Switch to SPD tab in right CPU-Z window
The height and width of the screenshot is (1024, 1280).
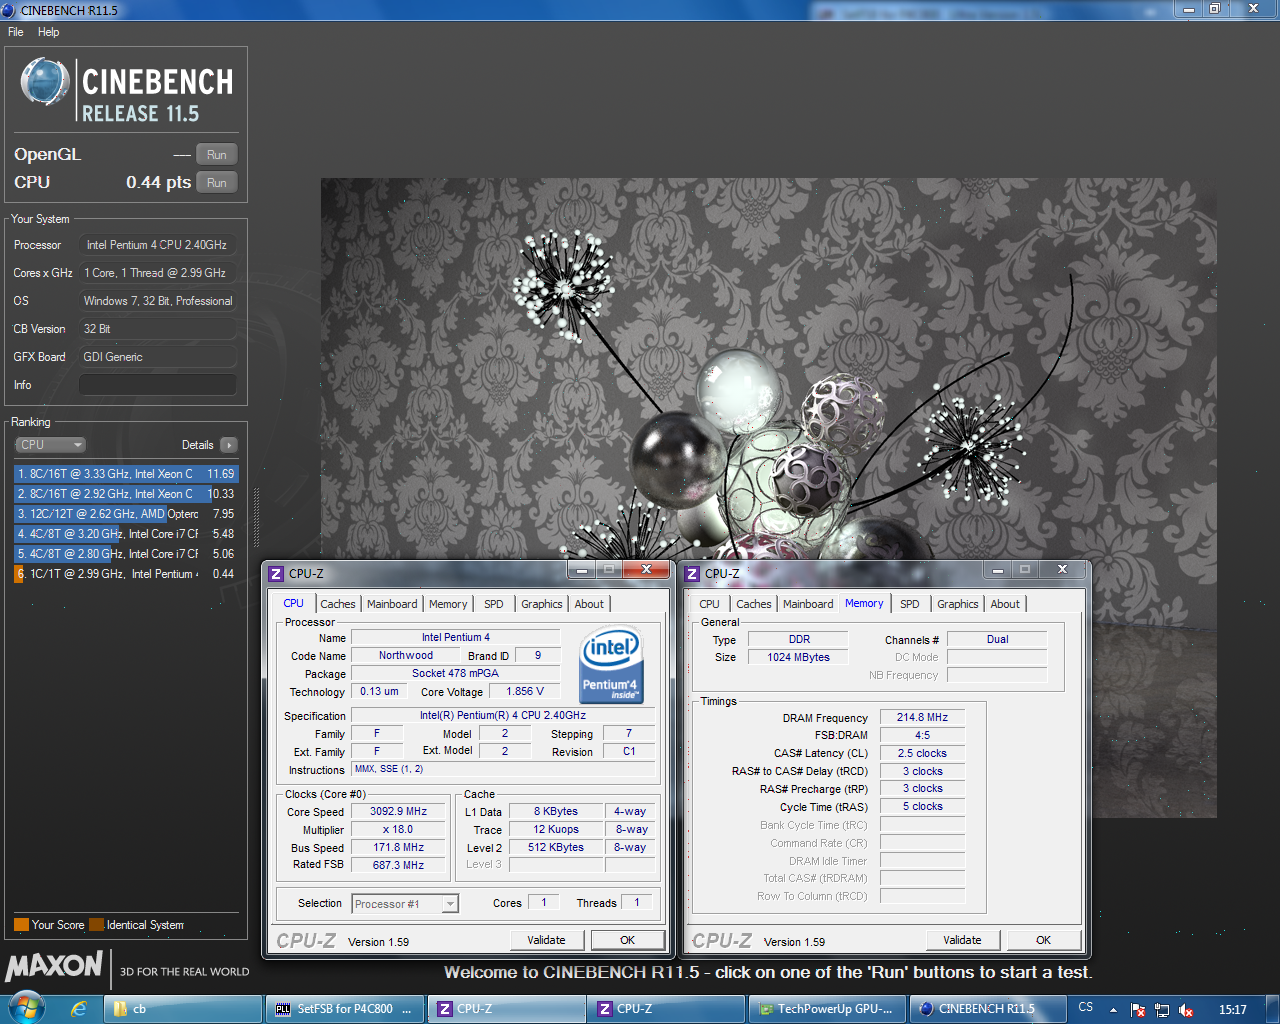pyautogui.click(x=910, y=604)
